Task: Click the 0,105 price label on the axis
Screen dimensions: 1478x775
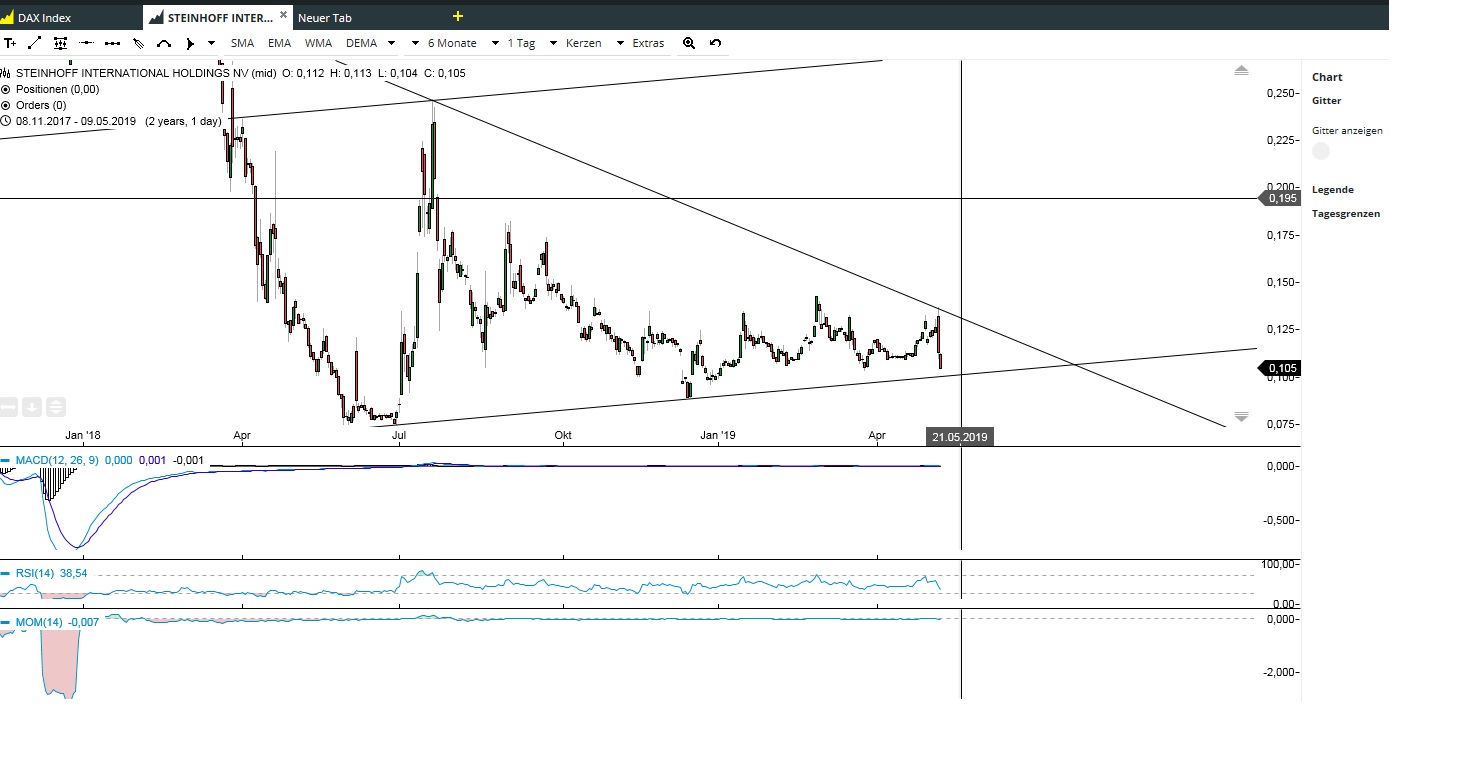Action: point(1281,369)
